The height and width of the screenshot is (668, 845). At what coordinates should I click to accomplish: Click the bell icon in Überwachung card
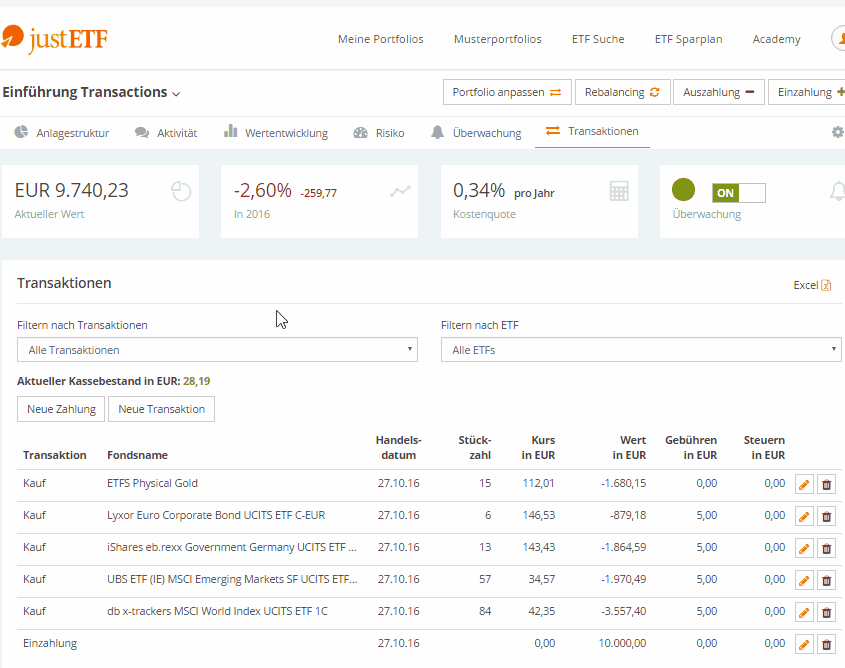pyautogui.click(x=837, y=191)
